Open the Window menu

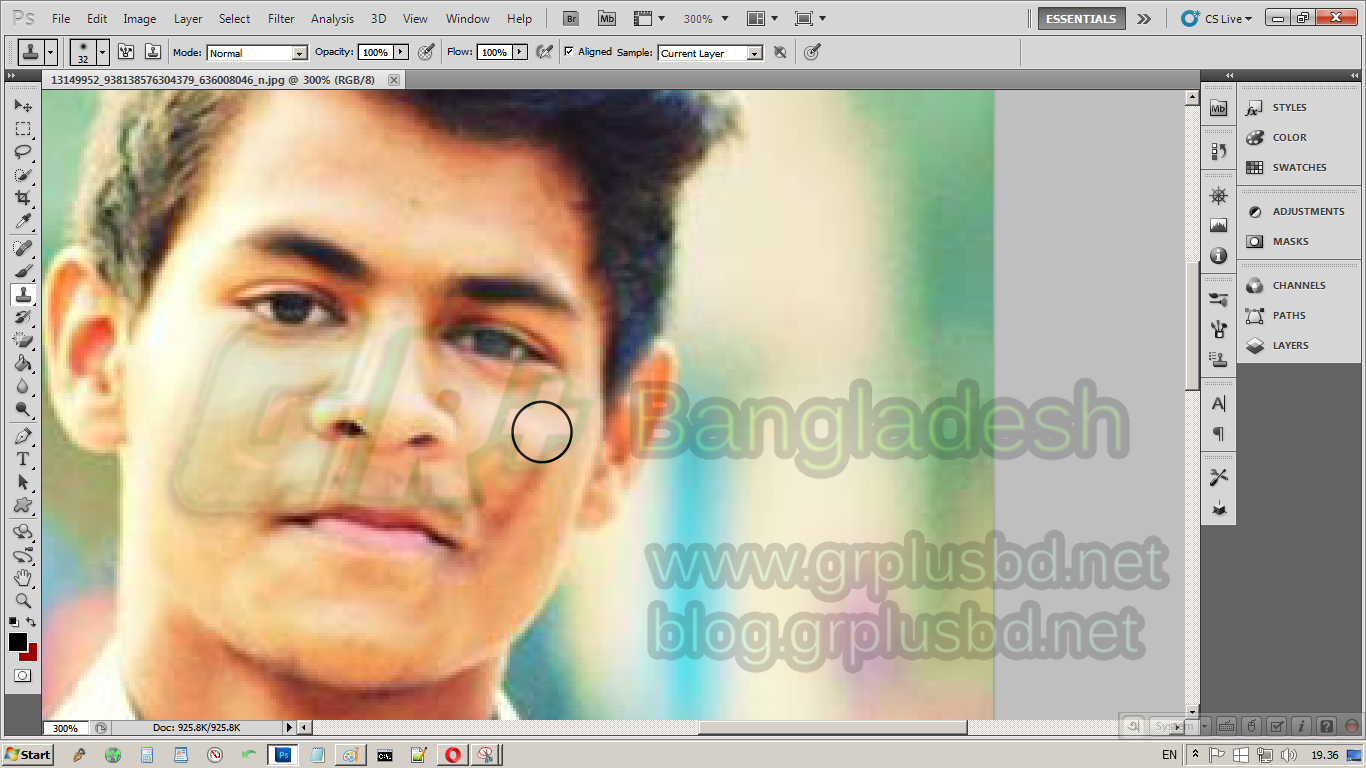click(468, 18)
